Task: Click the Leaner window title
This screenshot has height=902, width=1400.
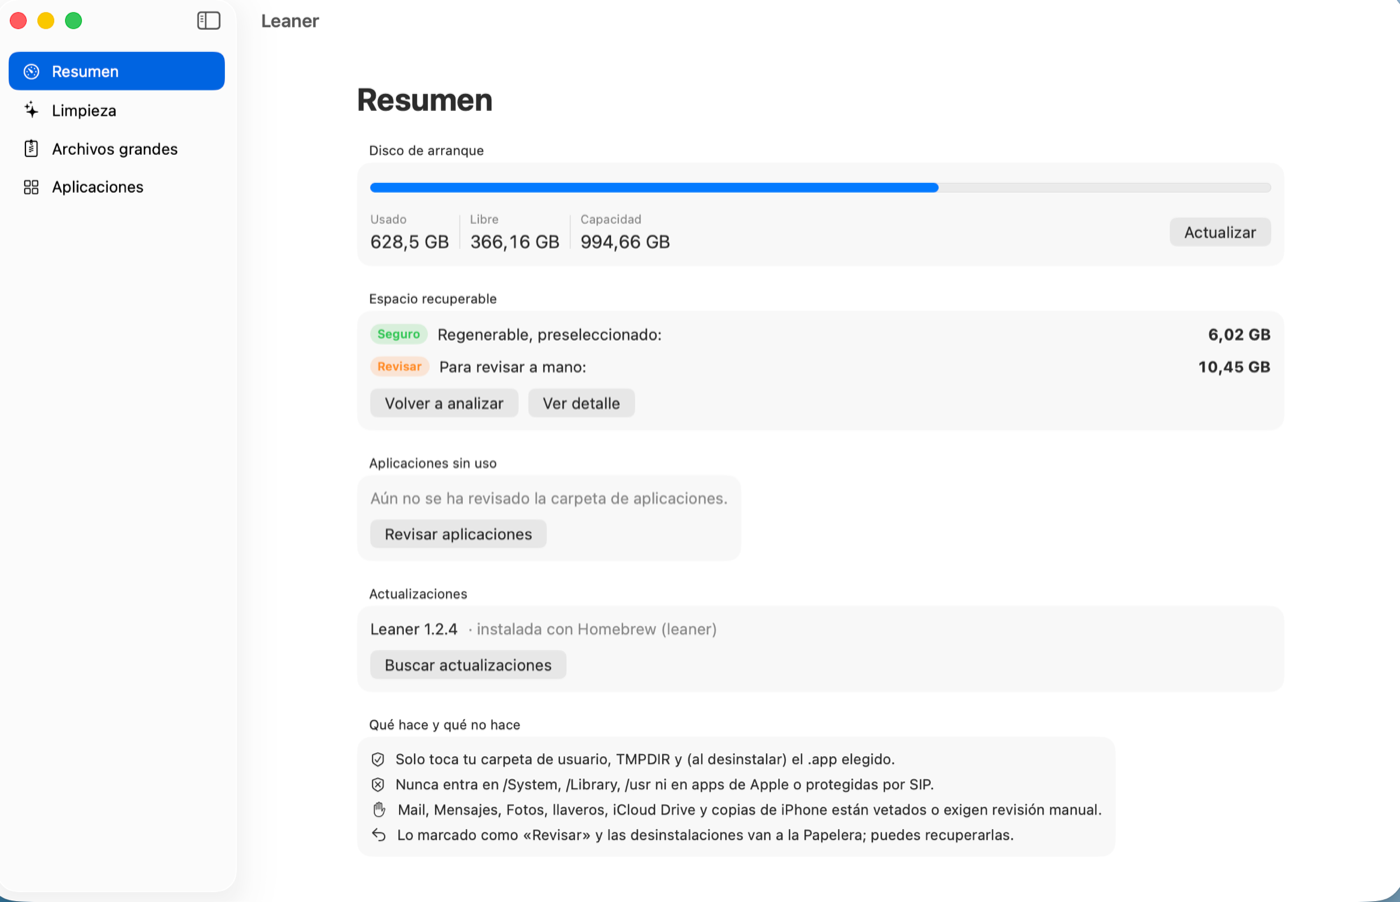Action: pos(290,21)
